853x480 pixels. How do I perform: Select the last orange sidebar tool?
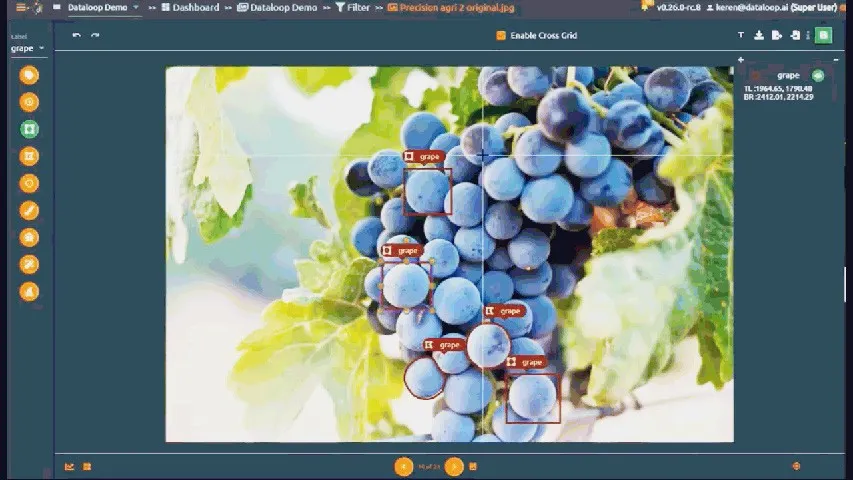coord(29,292)
